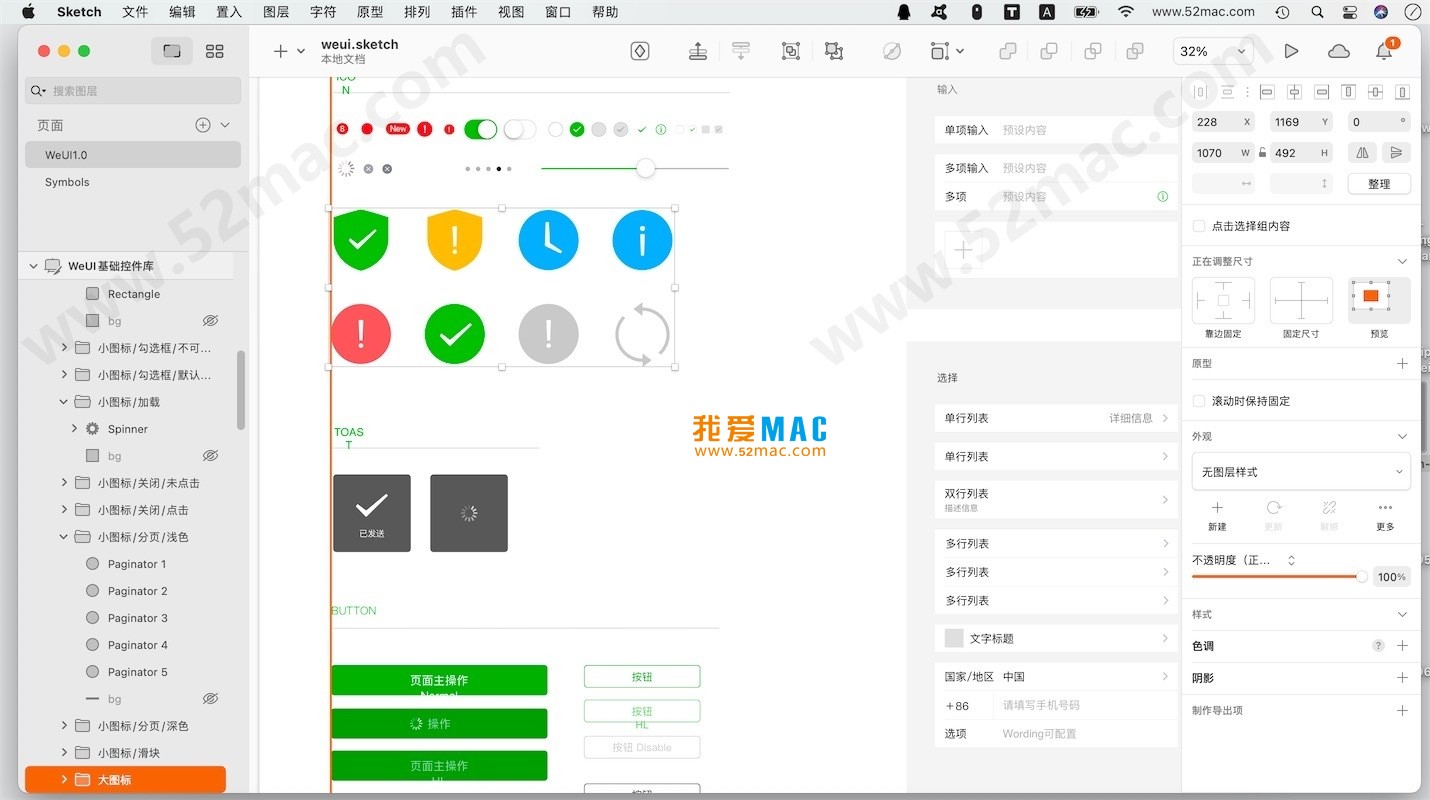The image size is (1430, 800).
Task: Open the 编辑 menu
Action: 182,12
